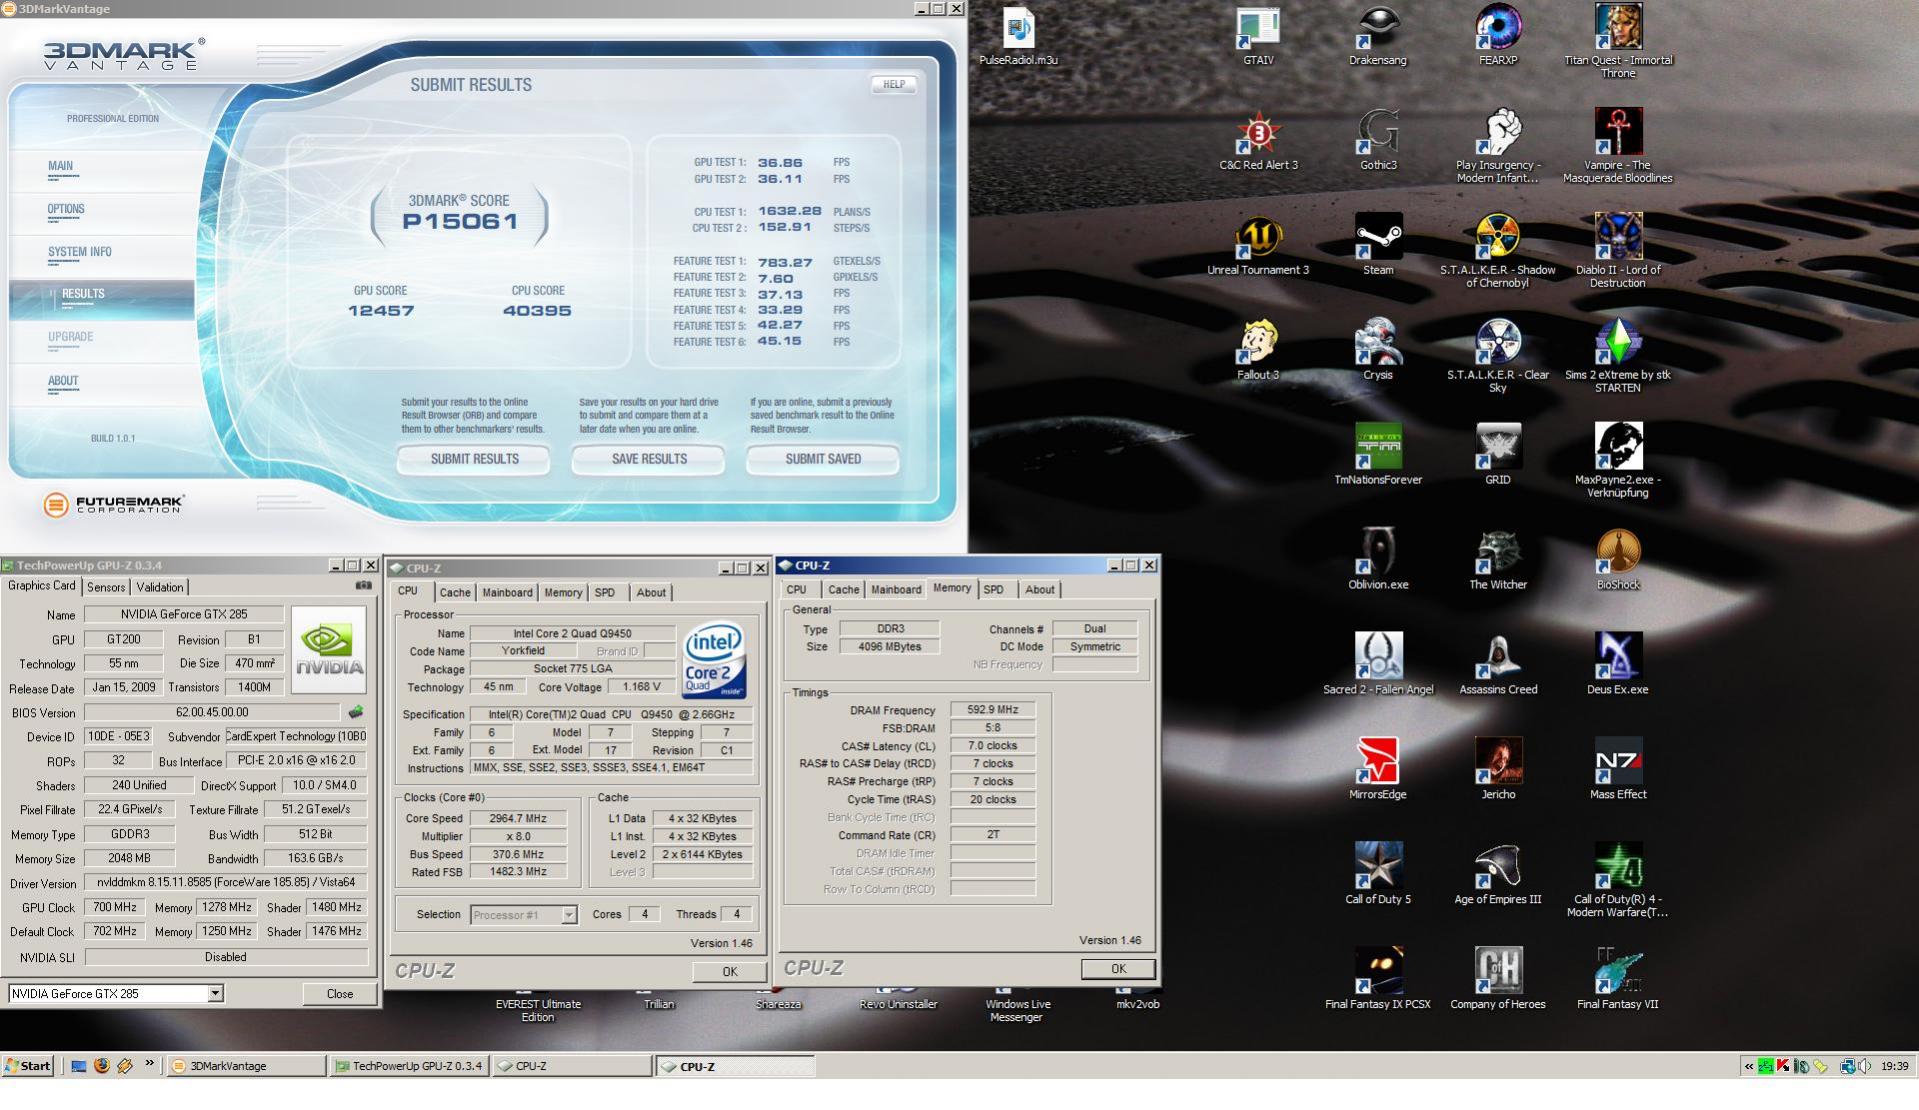Viewport: 1919px width, 1110px height.
Task: Click the MirrorsEdge desktop shortcut
Action: click(1377, 770)
